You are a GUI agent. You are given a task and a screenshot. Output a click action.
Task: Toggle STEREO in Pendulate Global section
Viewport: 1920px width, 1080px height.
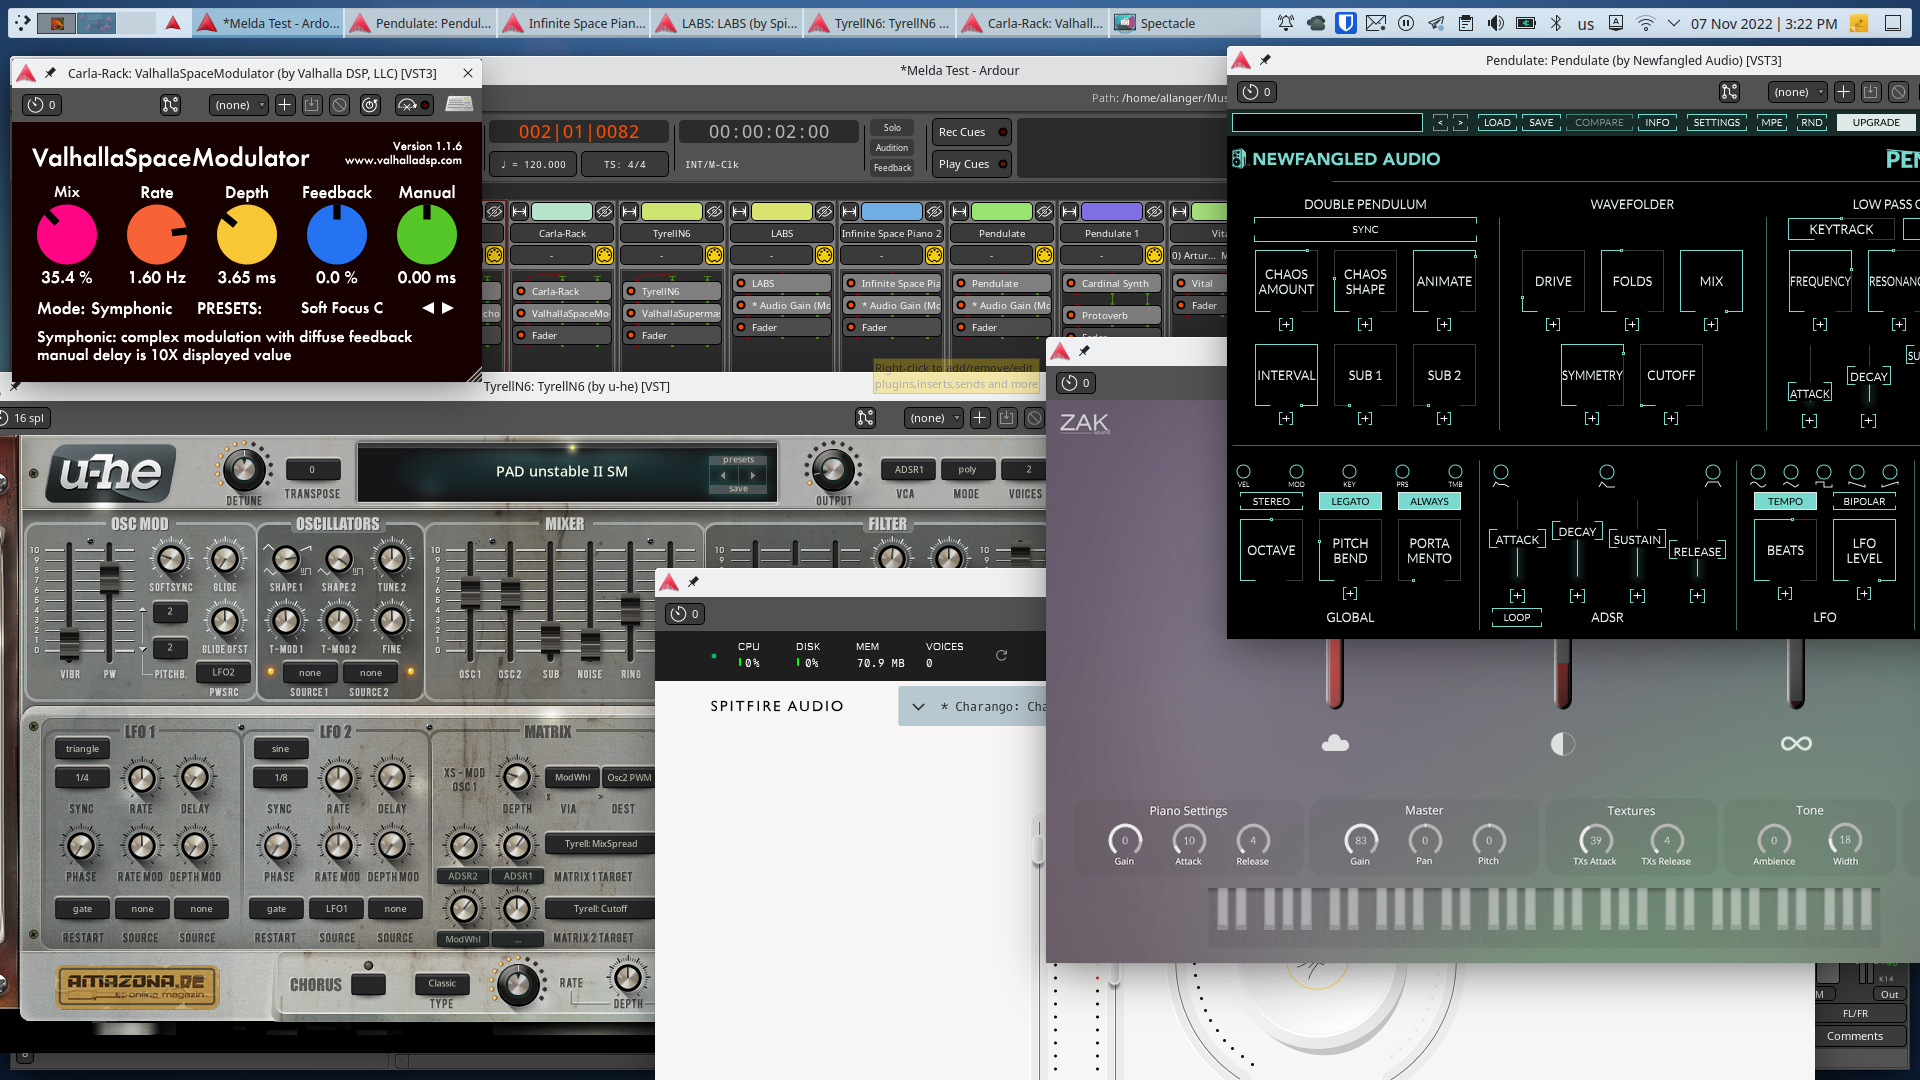(1271, 502)
